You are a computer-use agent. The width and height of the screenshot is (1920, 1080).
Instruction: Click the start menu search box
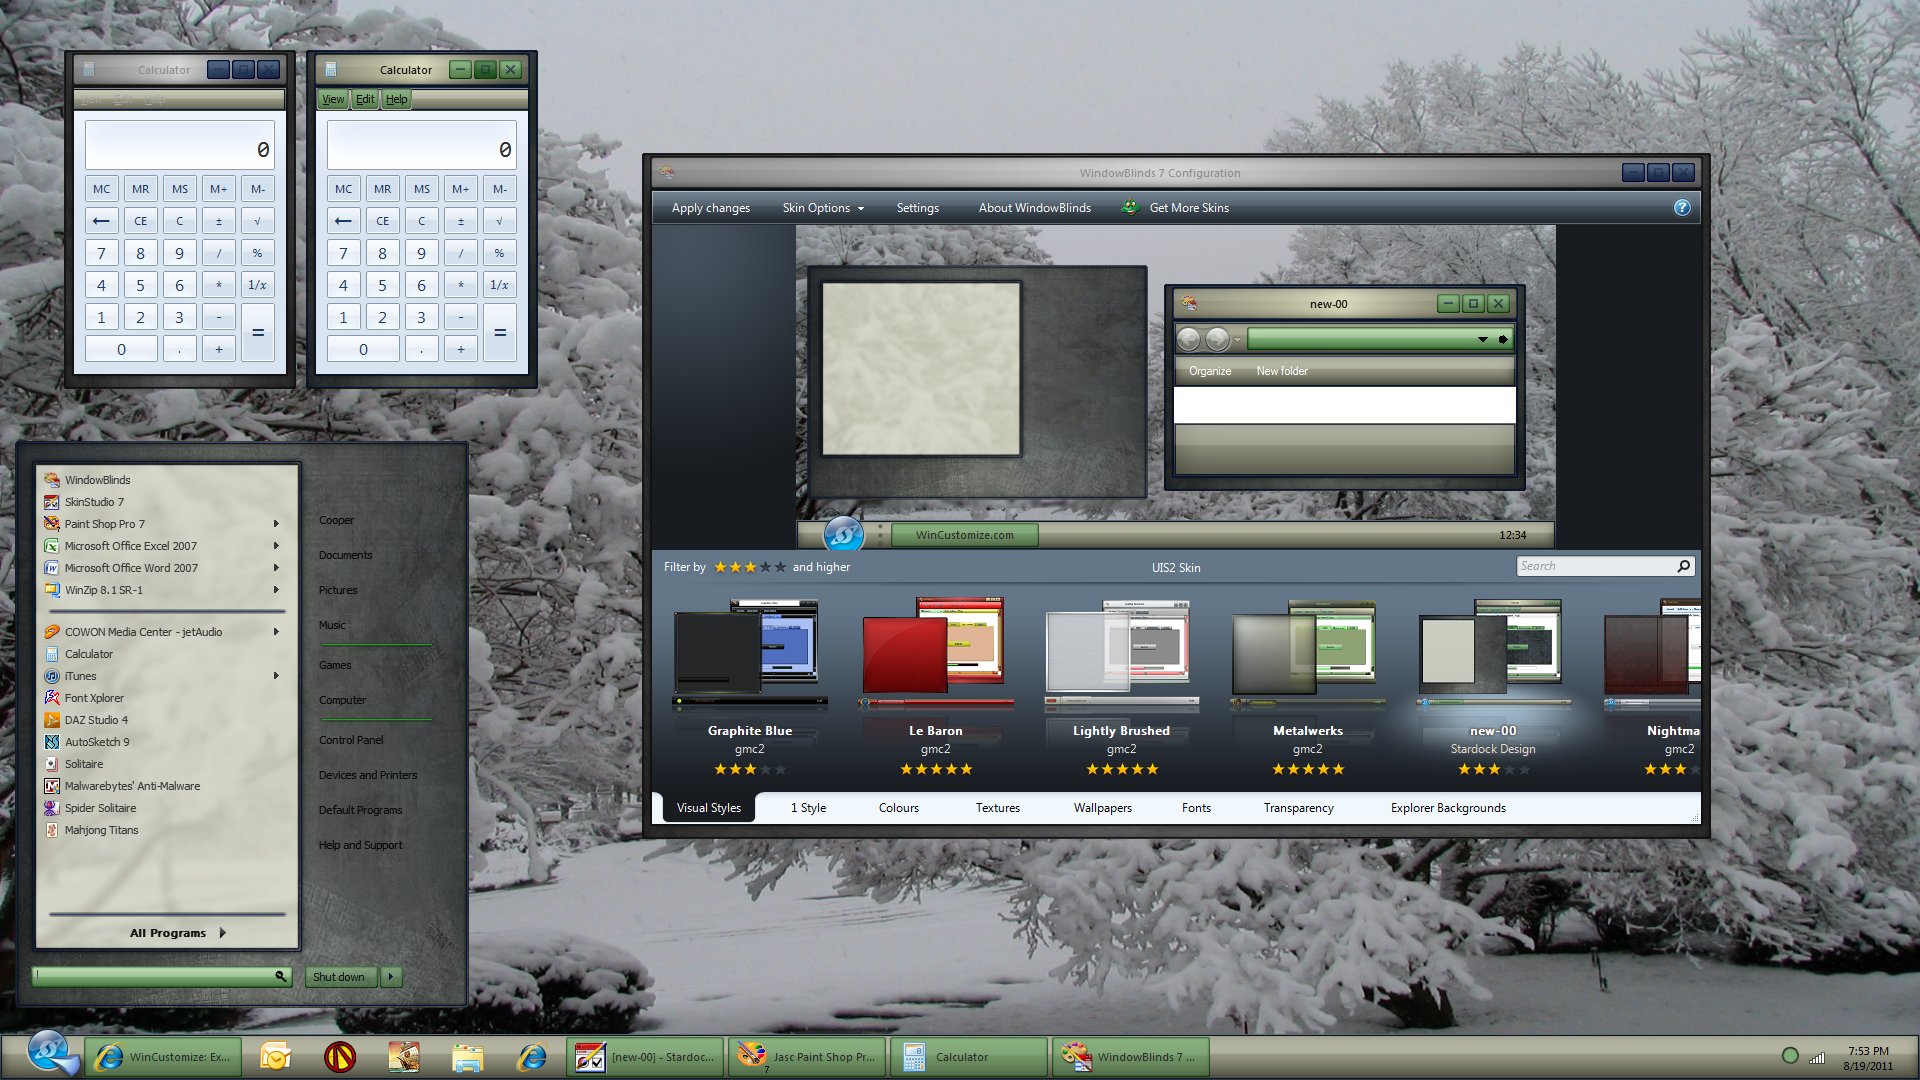pos(160,976)
